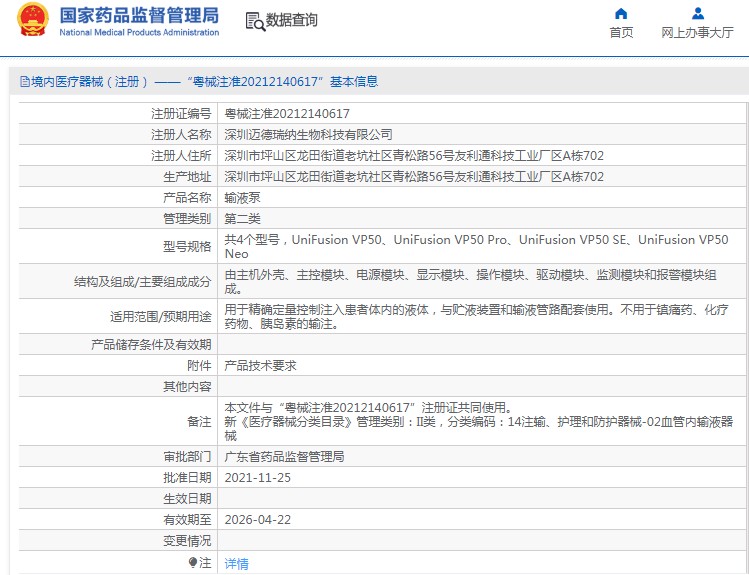The width and height of the screenshot is (749, 575).
Task: Click the document icon before 境内医疗器械
Action: point(25,82)
